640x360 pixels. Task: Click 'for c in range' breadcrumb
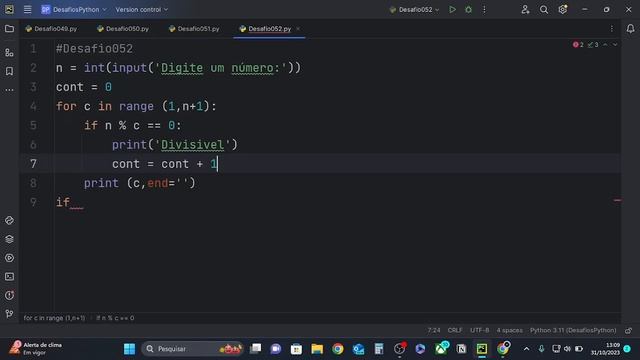(x=54, y=318)
